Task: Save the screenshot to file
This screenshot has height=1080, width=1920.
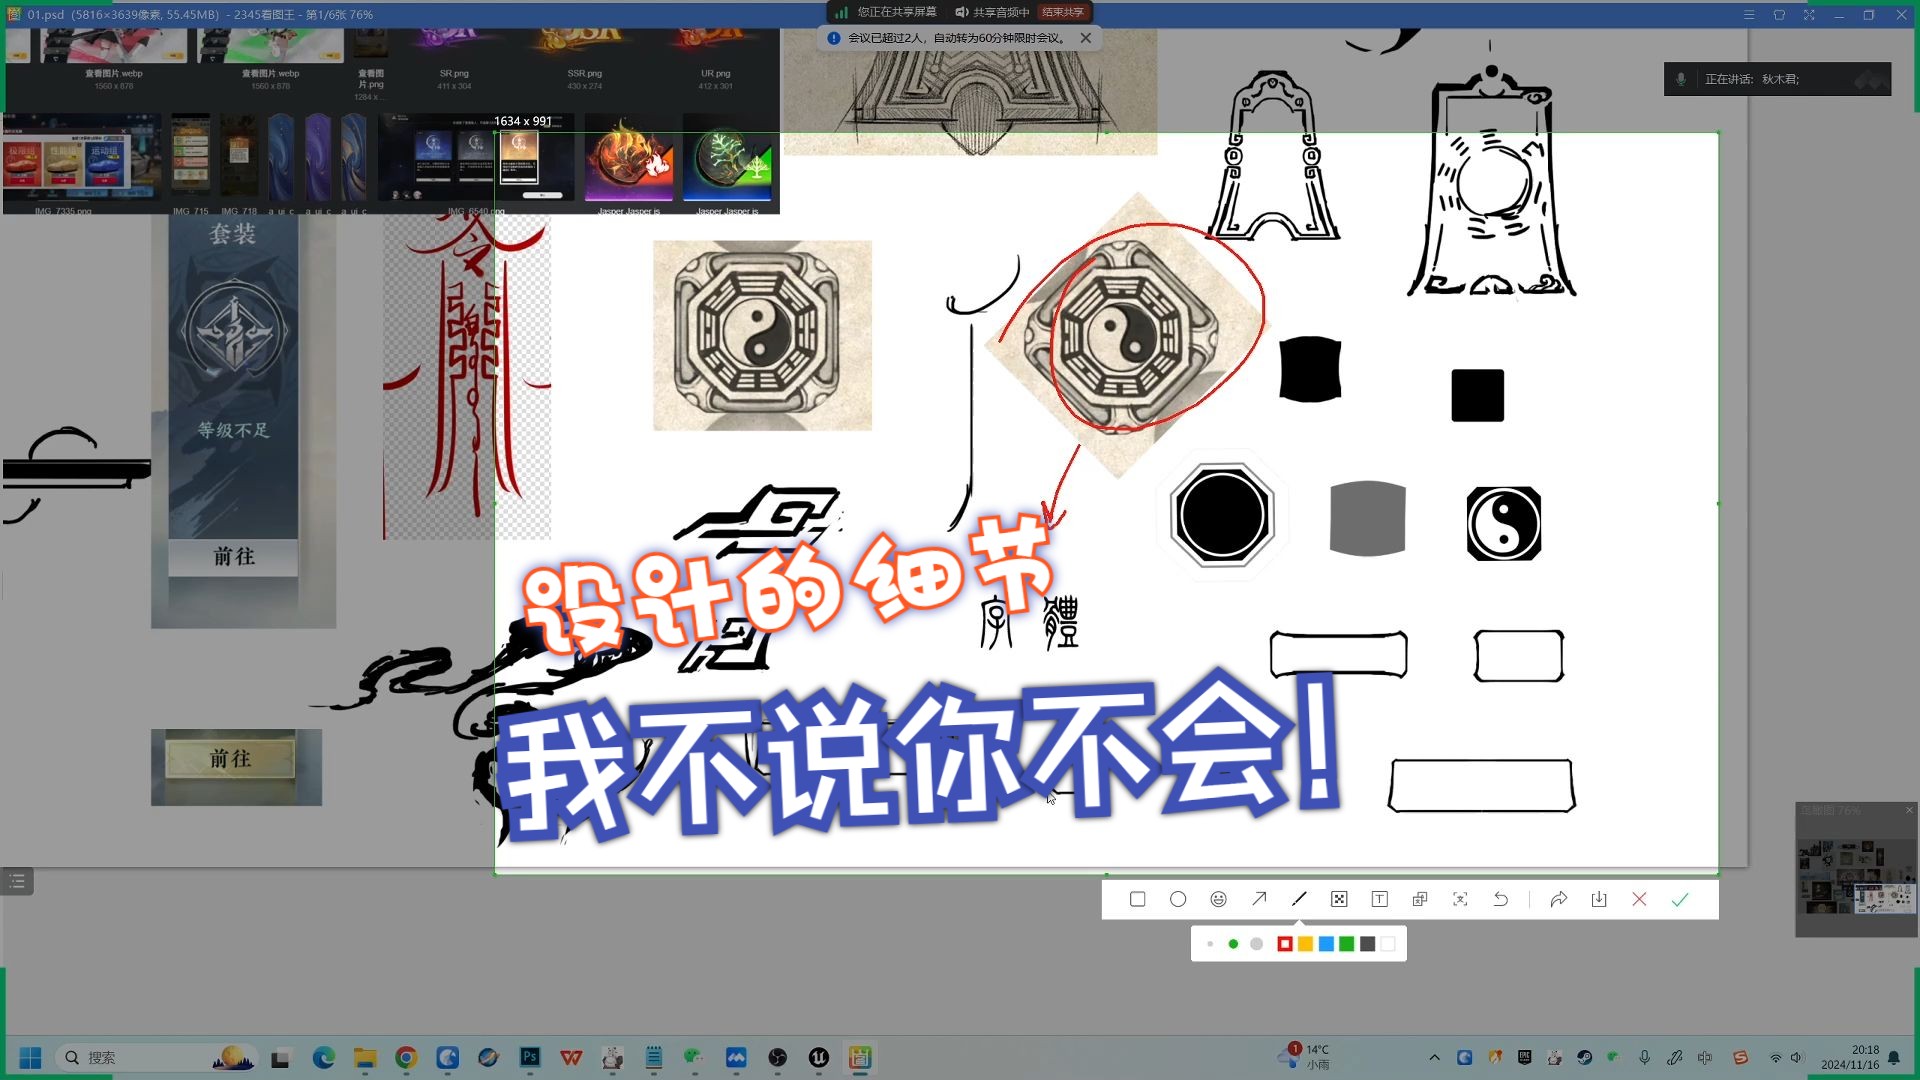Action: [x=1599, y=899]
